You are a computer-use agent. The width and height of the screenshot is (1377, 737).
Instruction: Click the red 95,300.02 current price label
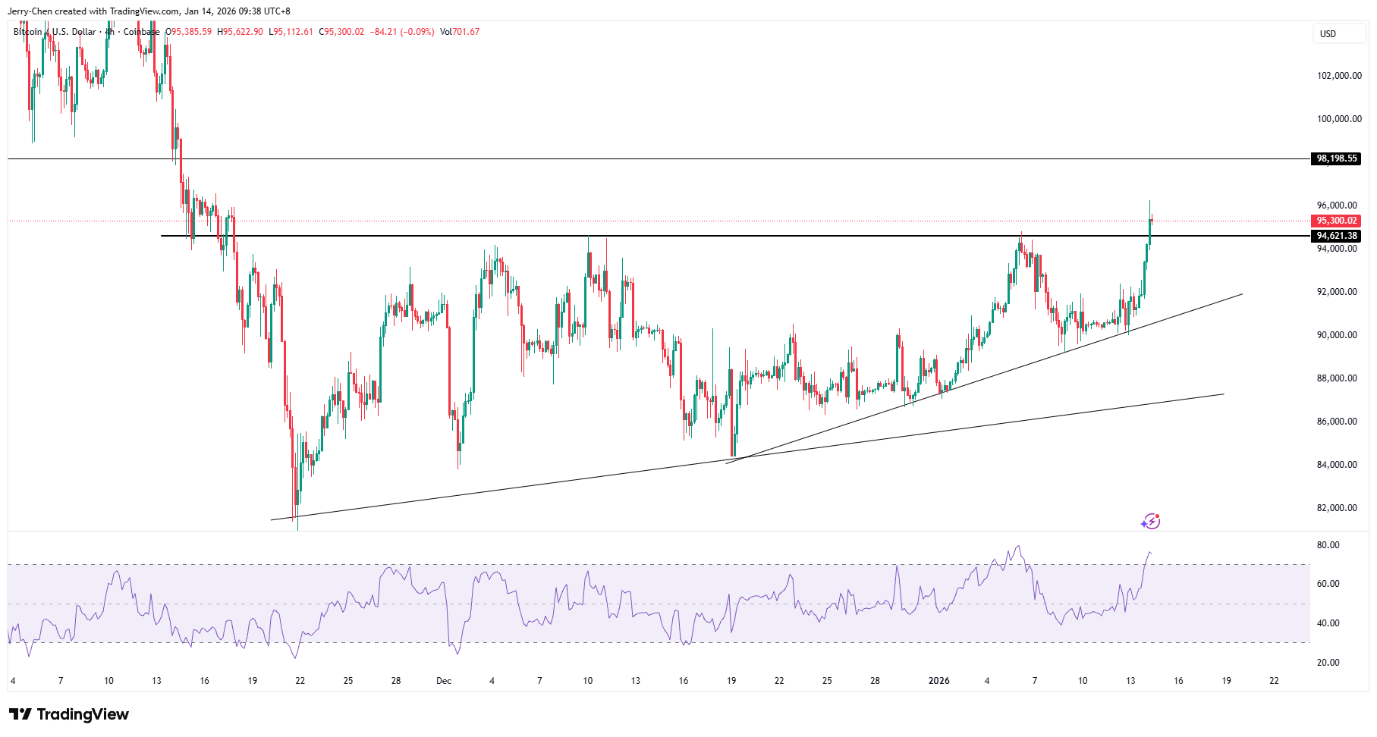(x=1336, y=221)
